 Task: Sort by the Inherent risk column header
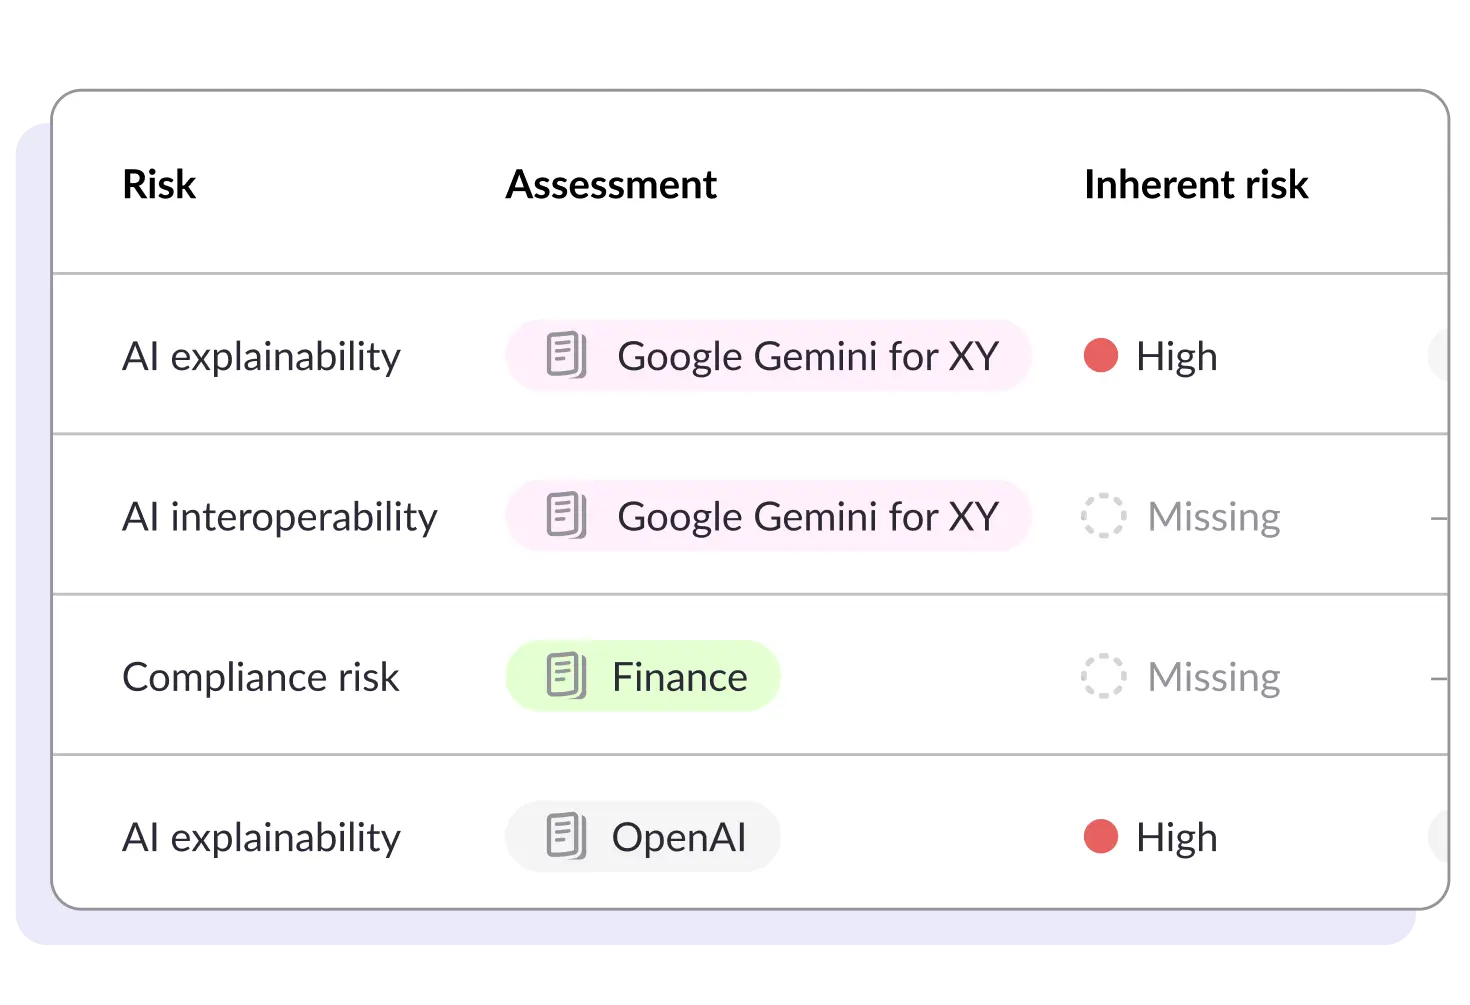[1196, 184]
